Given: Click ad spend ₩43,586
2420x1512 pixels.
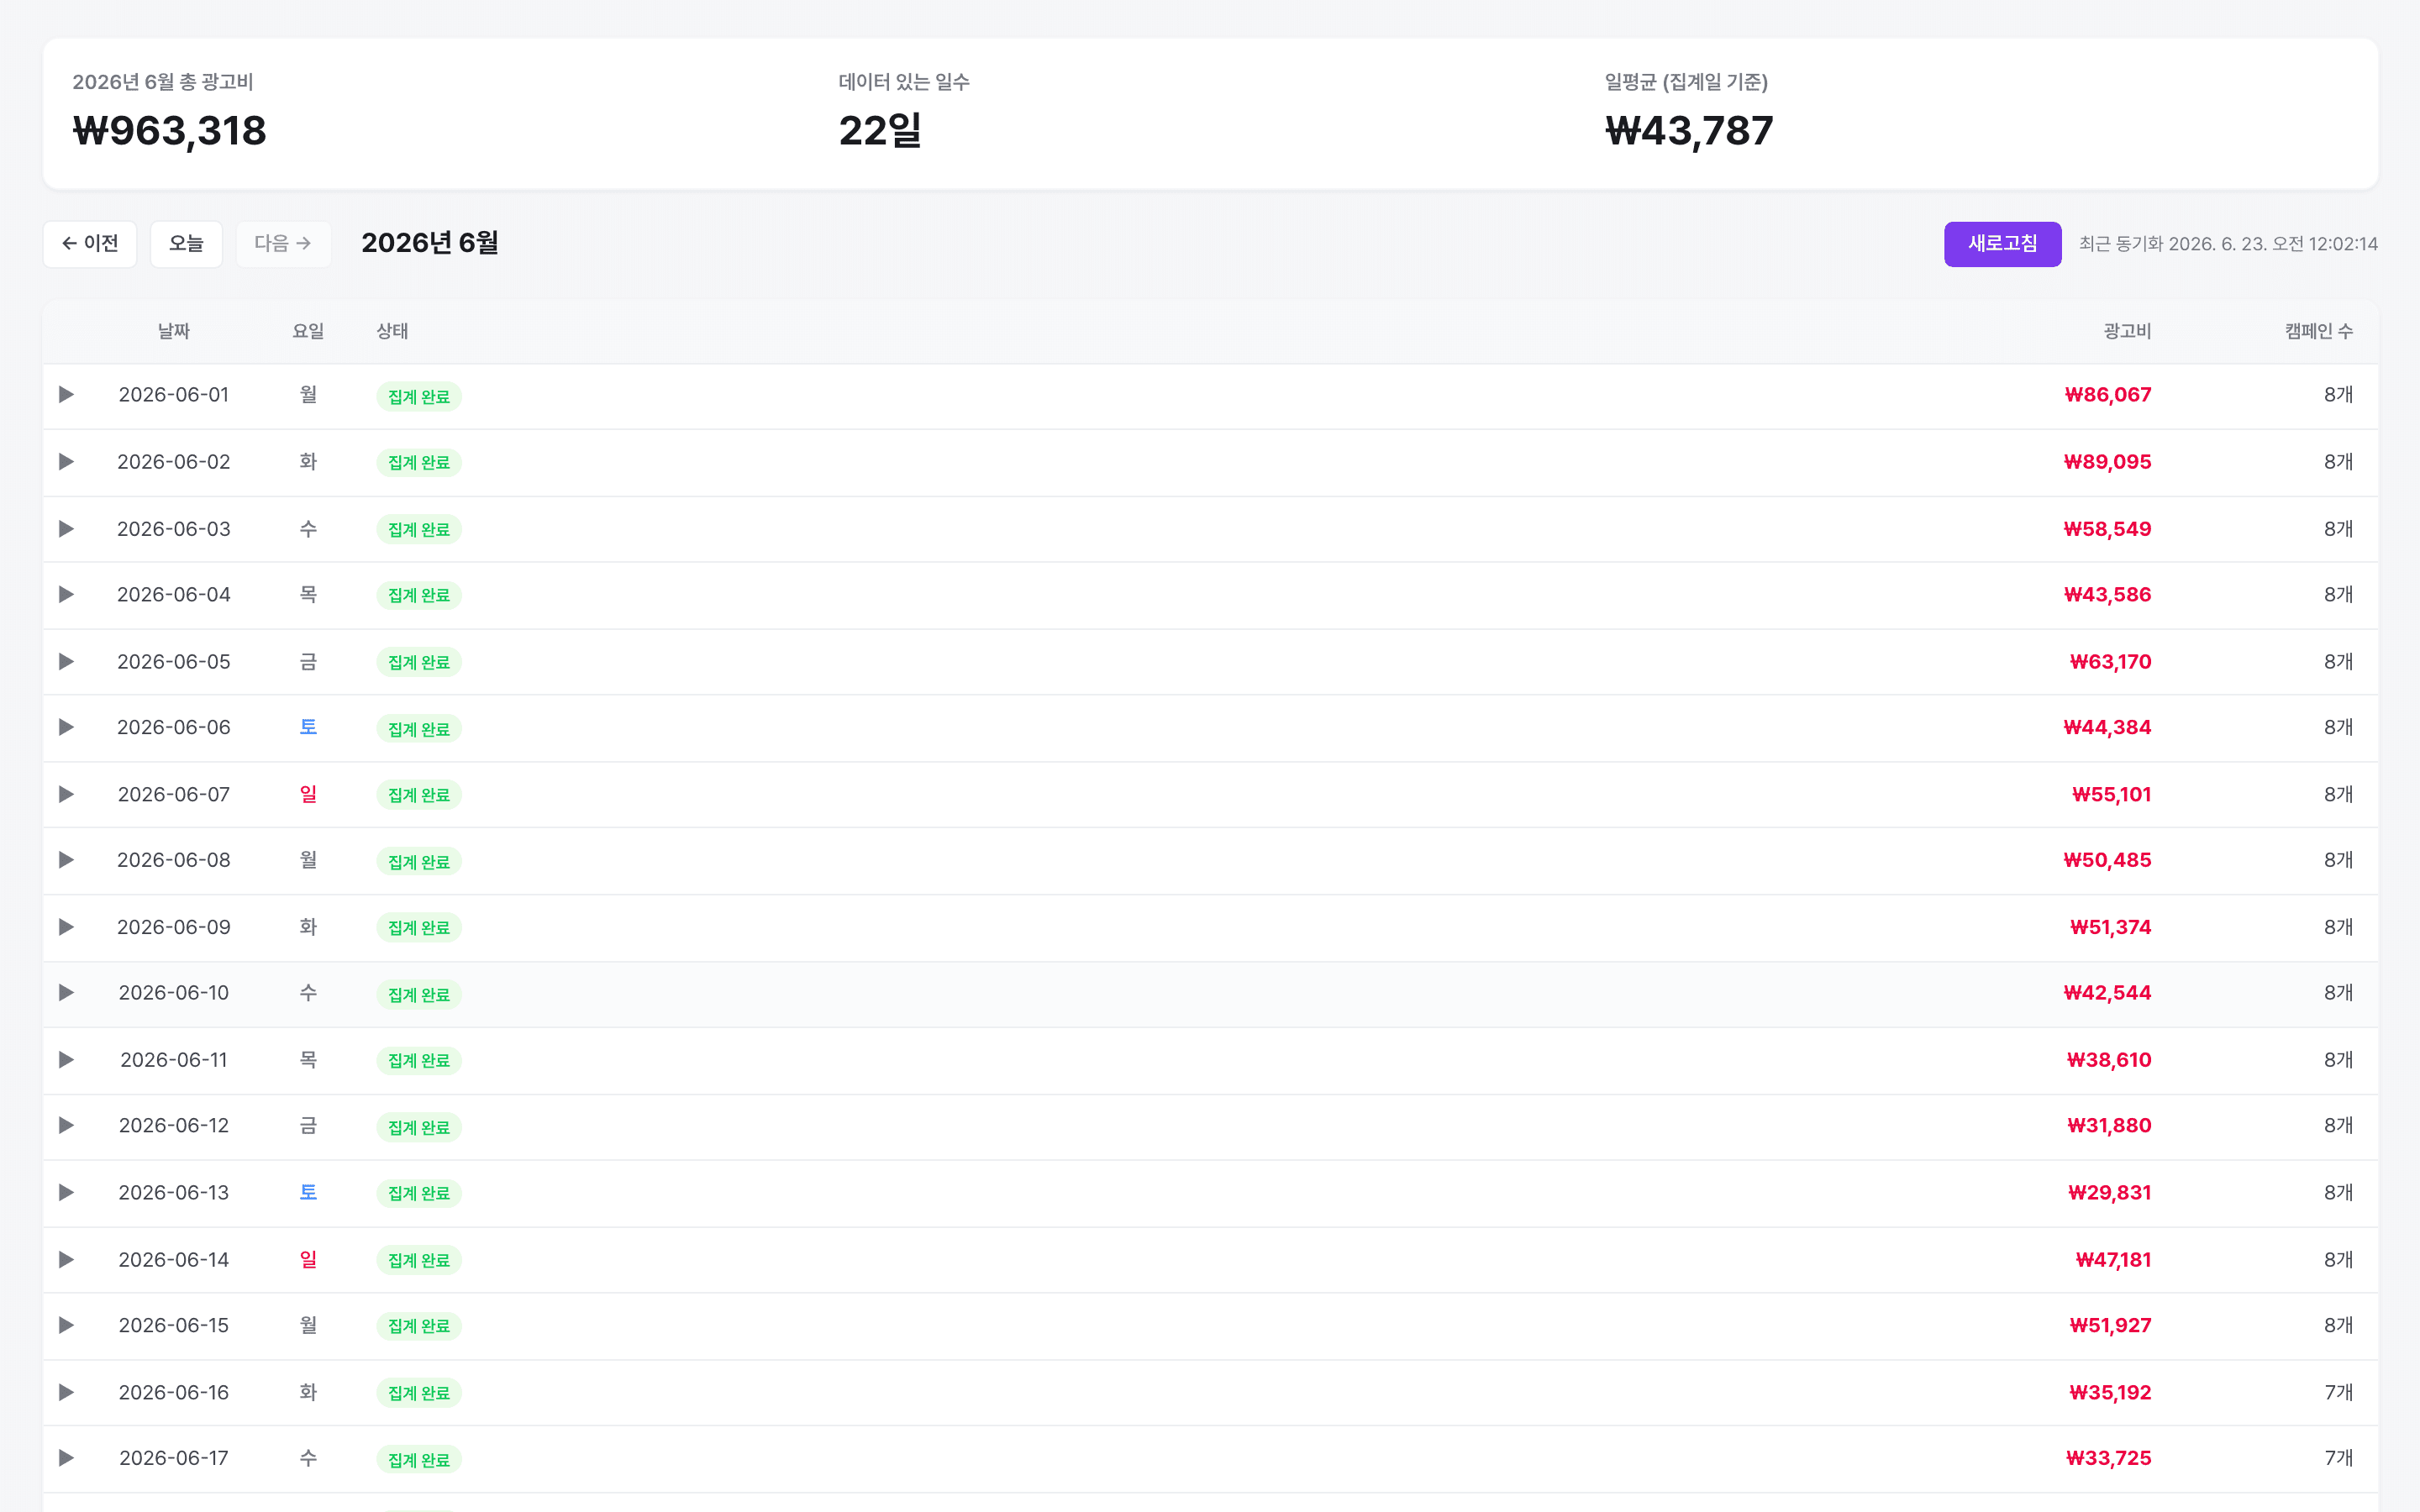Looking at the screenshot, I should 2107,595.
